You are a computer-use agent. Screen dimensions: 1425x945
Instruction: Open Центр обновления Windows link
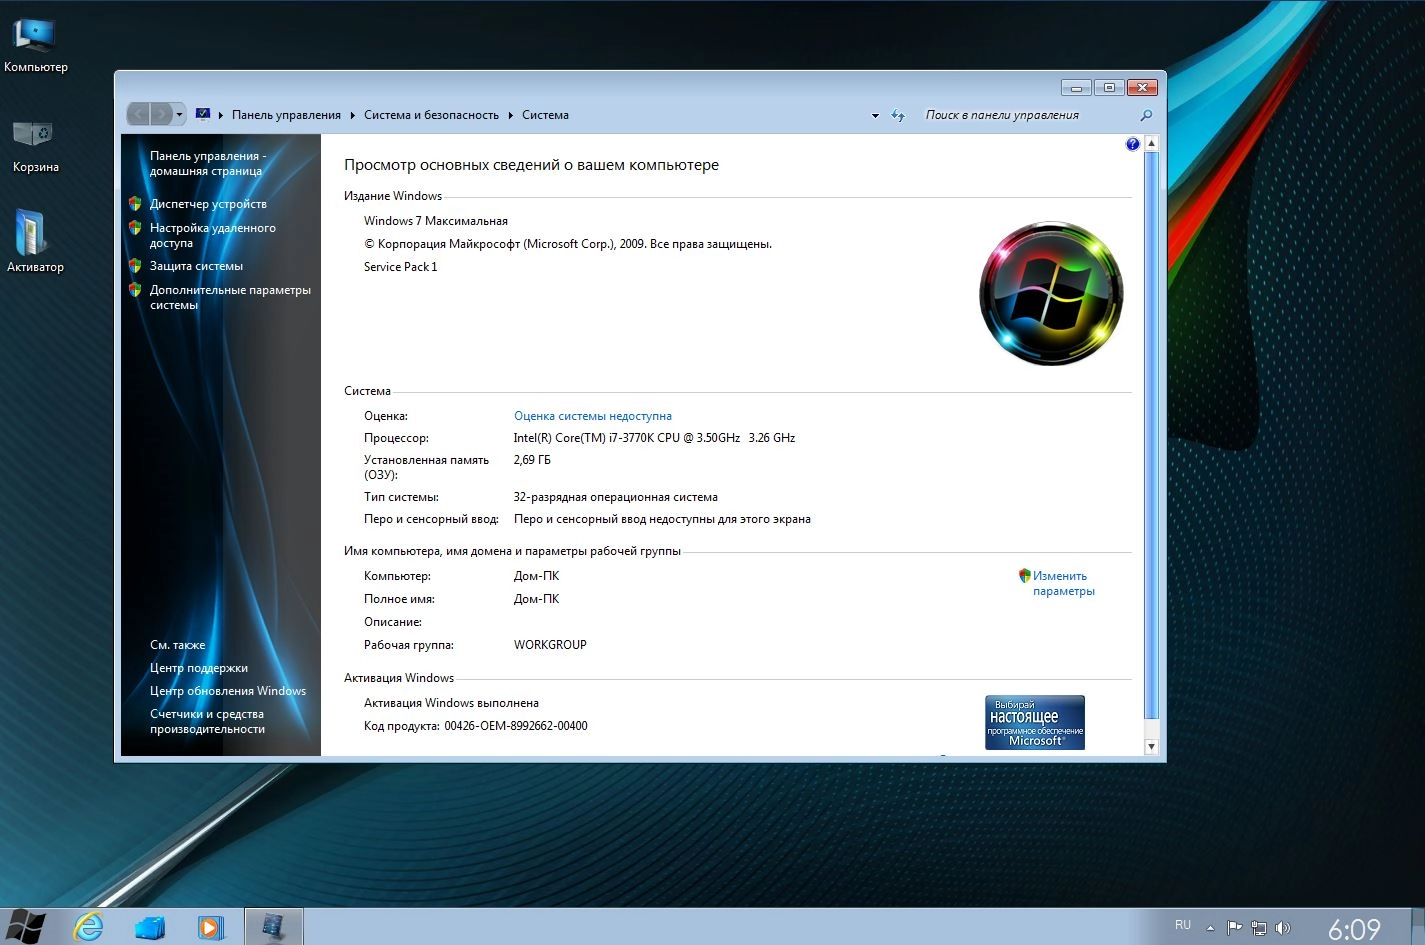point(228,691)
